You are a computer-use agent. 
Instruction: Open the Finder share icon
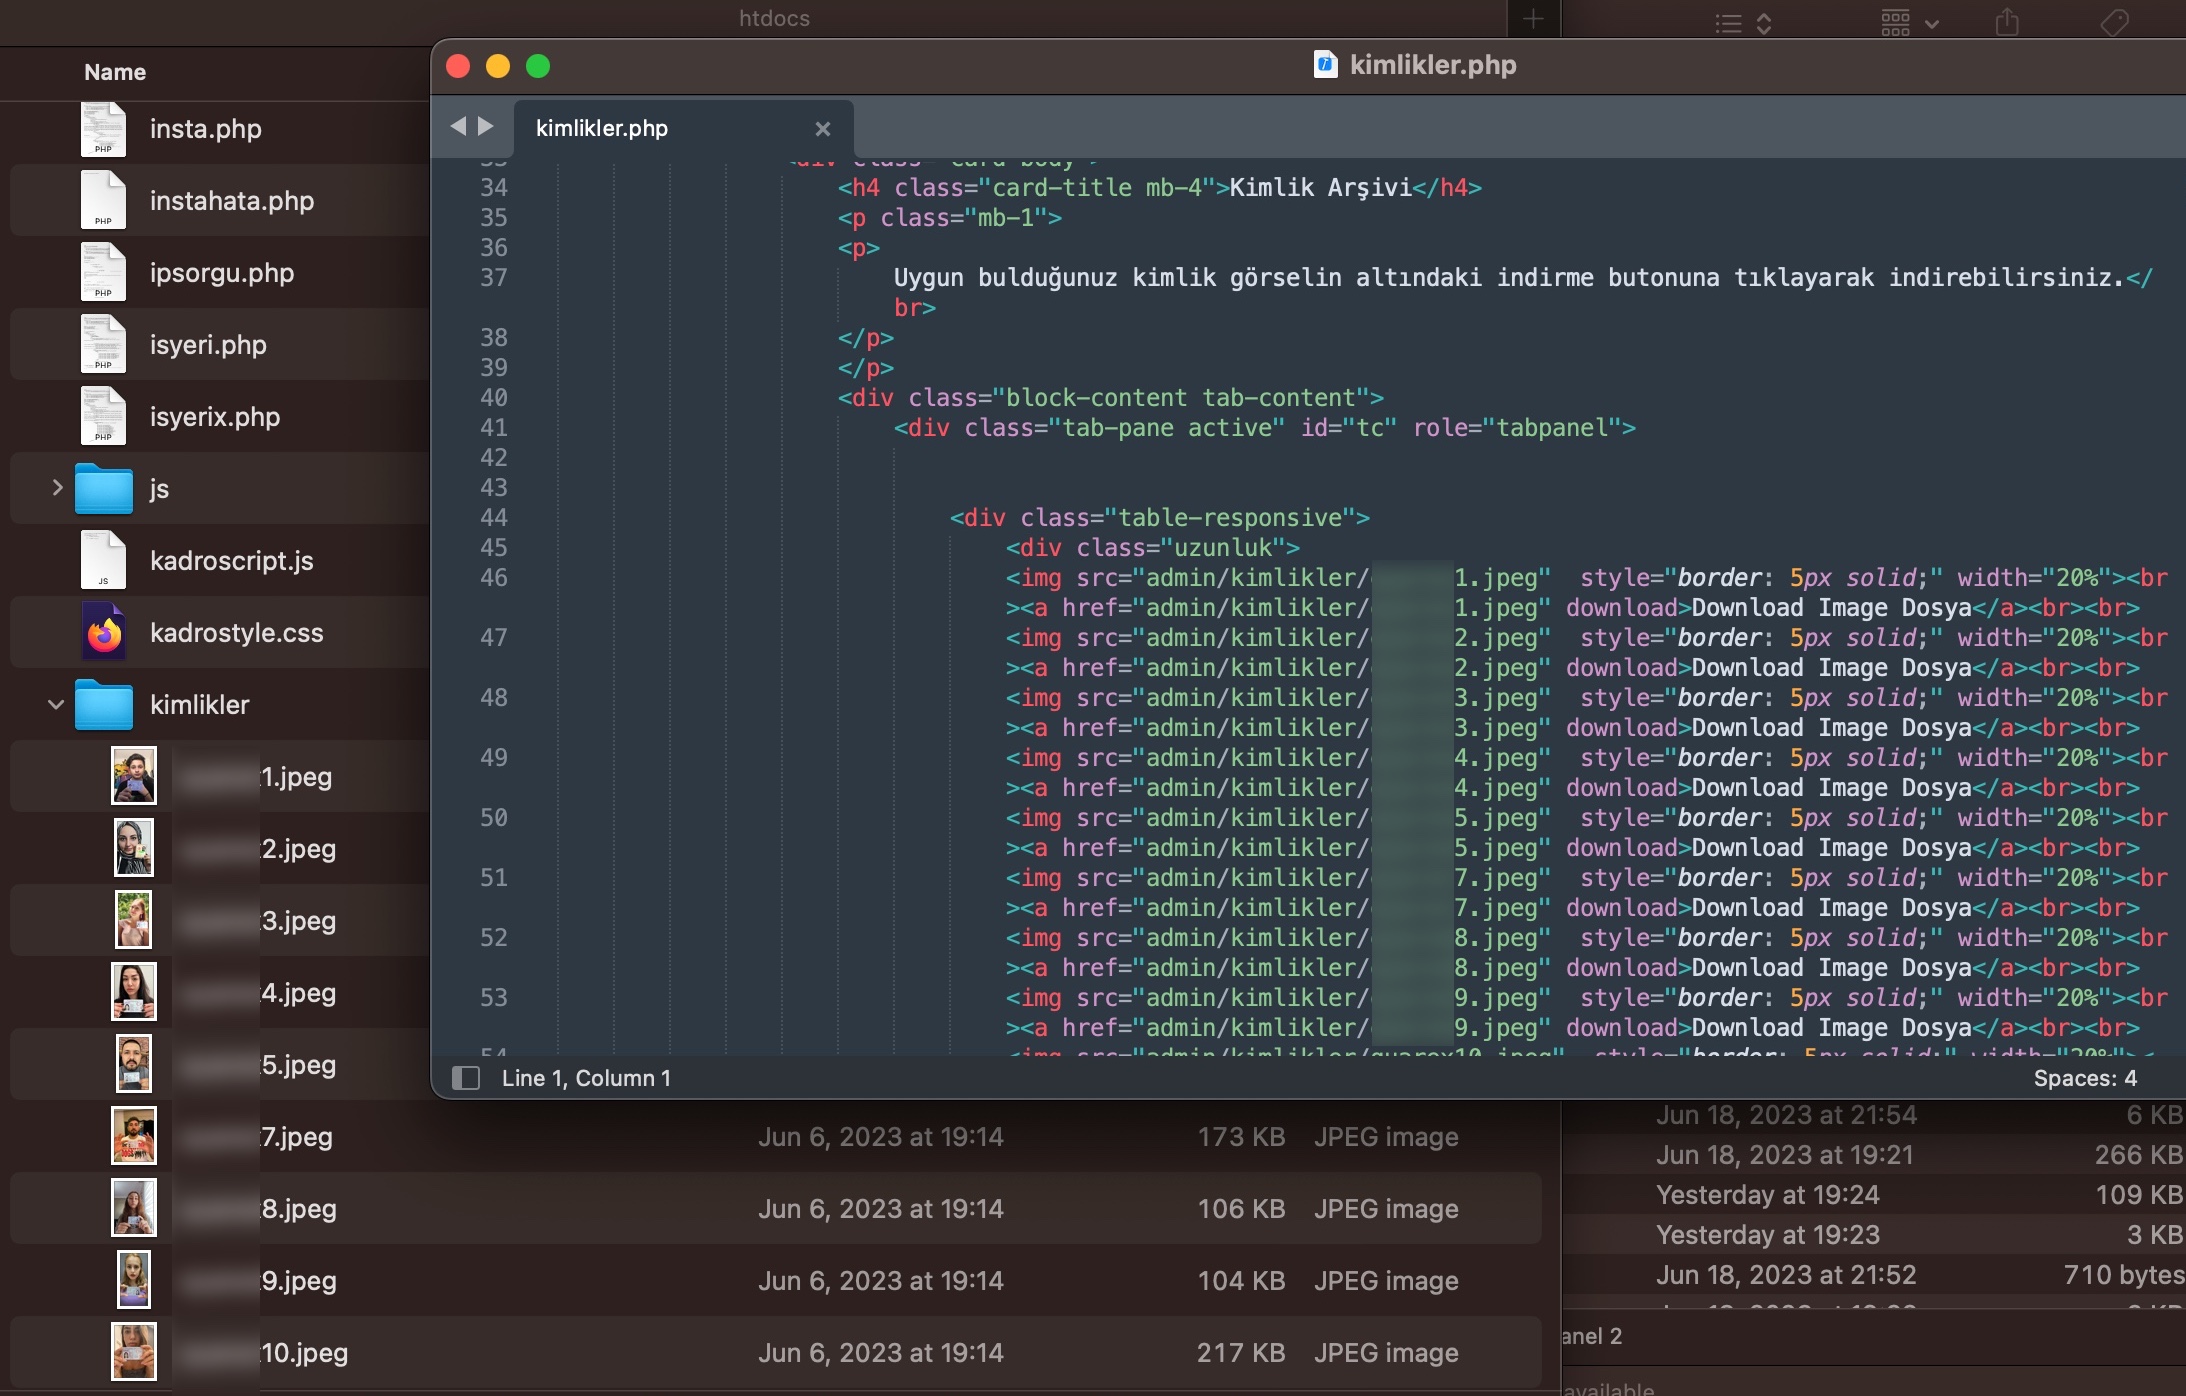pyautogui.click(x=2007, y=22)
